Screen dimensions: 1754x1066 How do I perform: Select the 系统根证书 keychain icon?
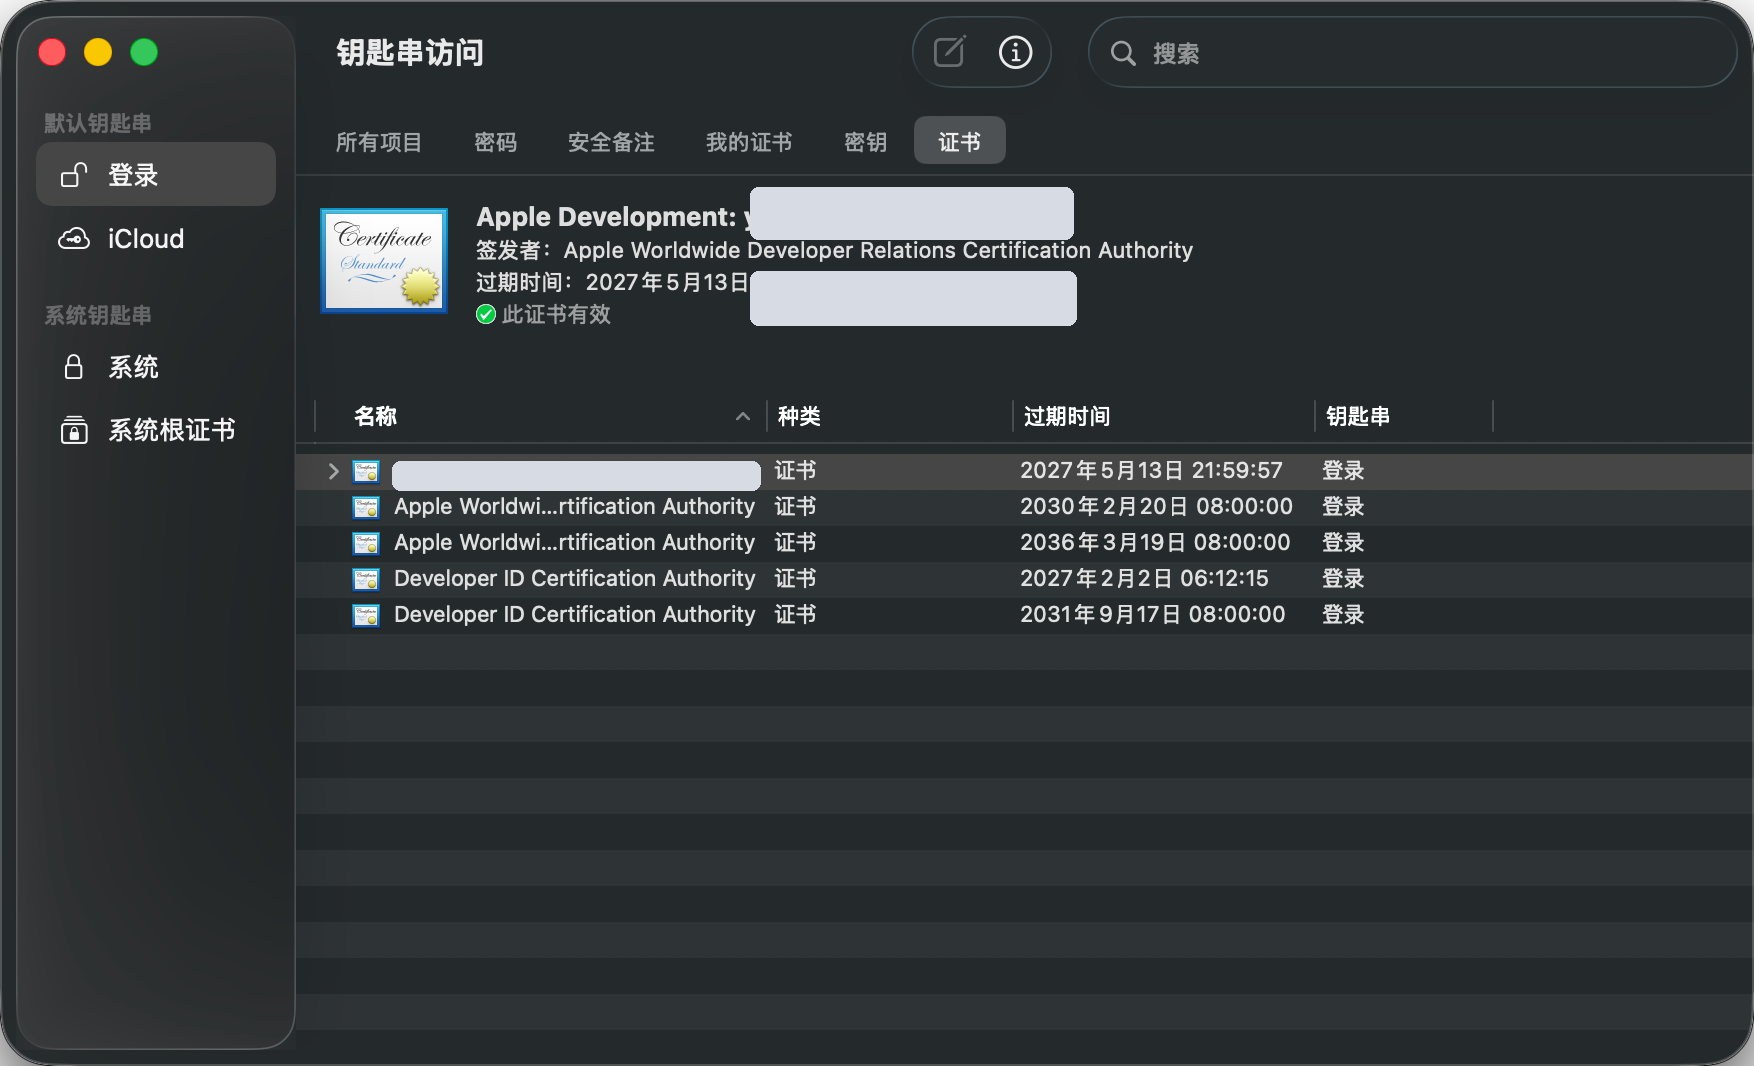(x=74, y=430)
